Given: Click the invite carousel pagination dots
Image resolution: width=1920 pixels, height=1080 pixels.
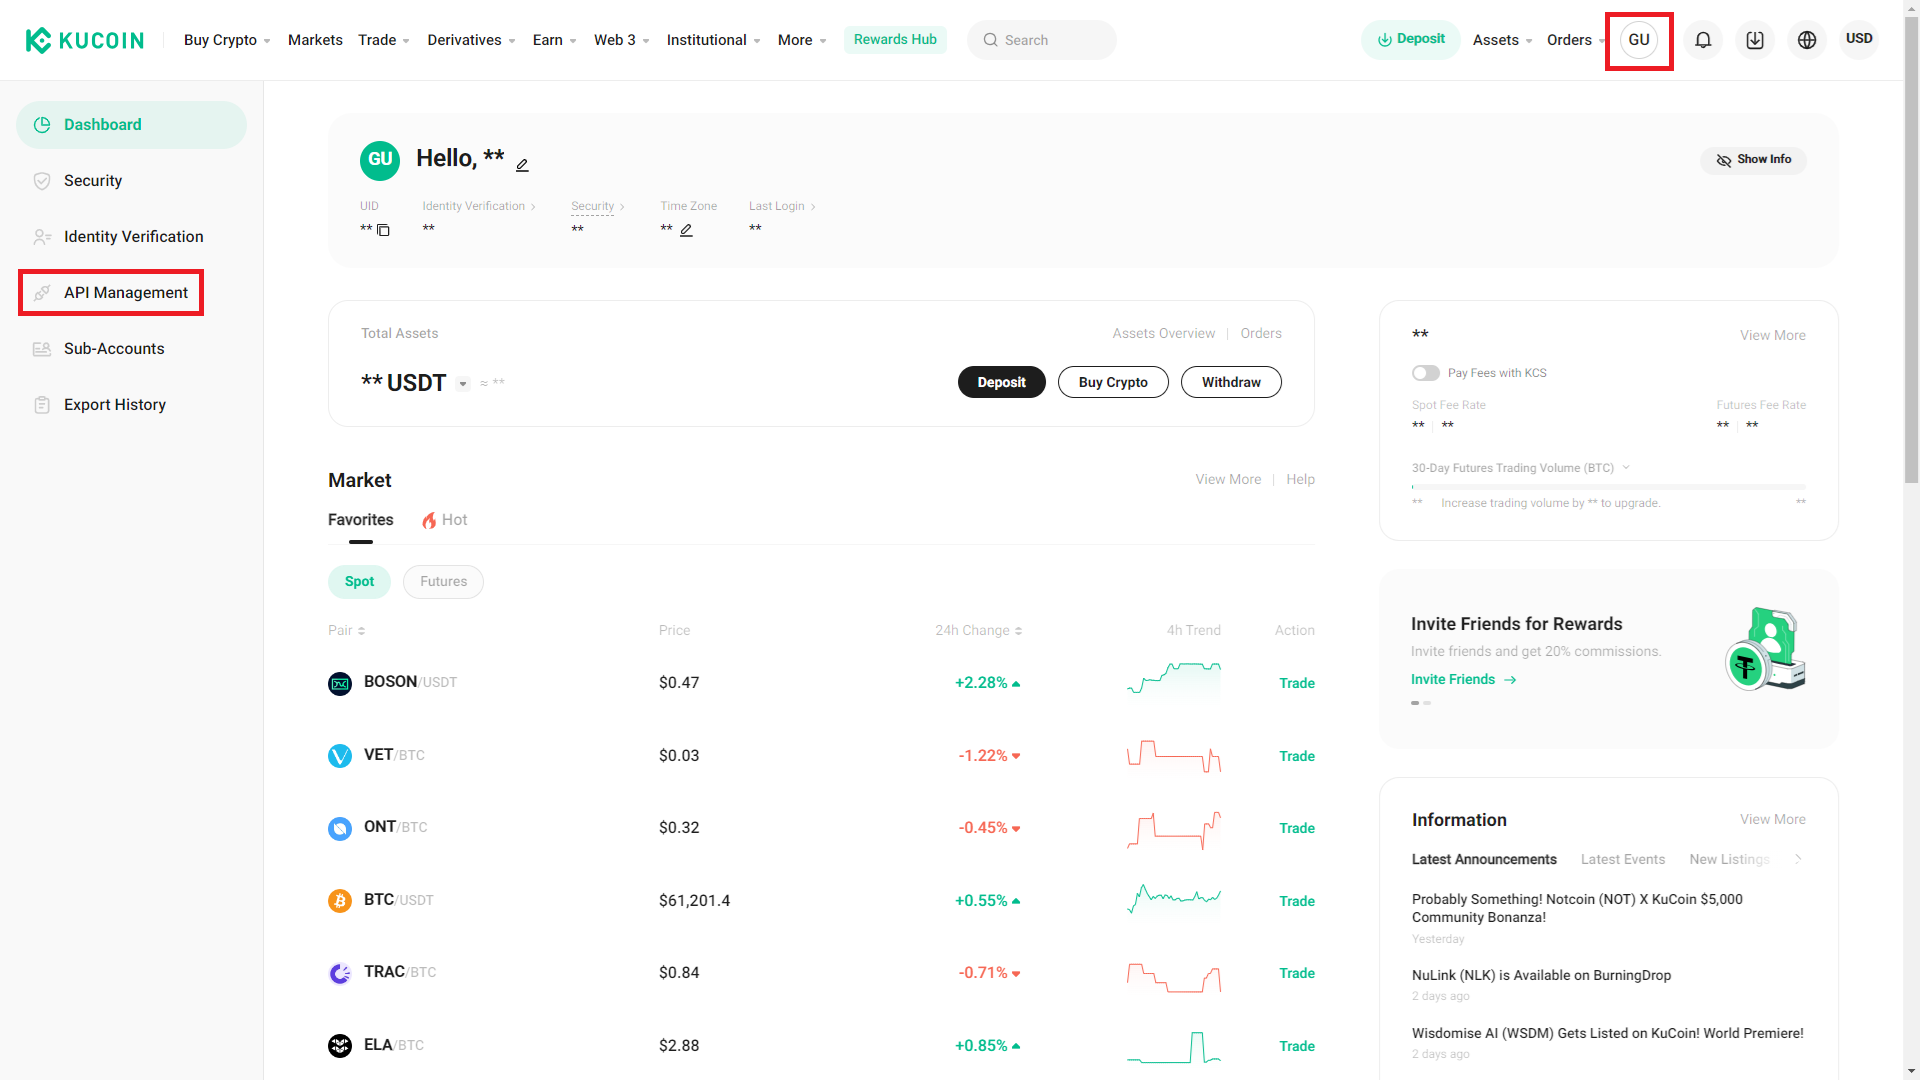Looking at the screenshot, I should pyautogui.click(x=1421, y=703).
